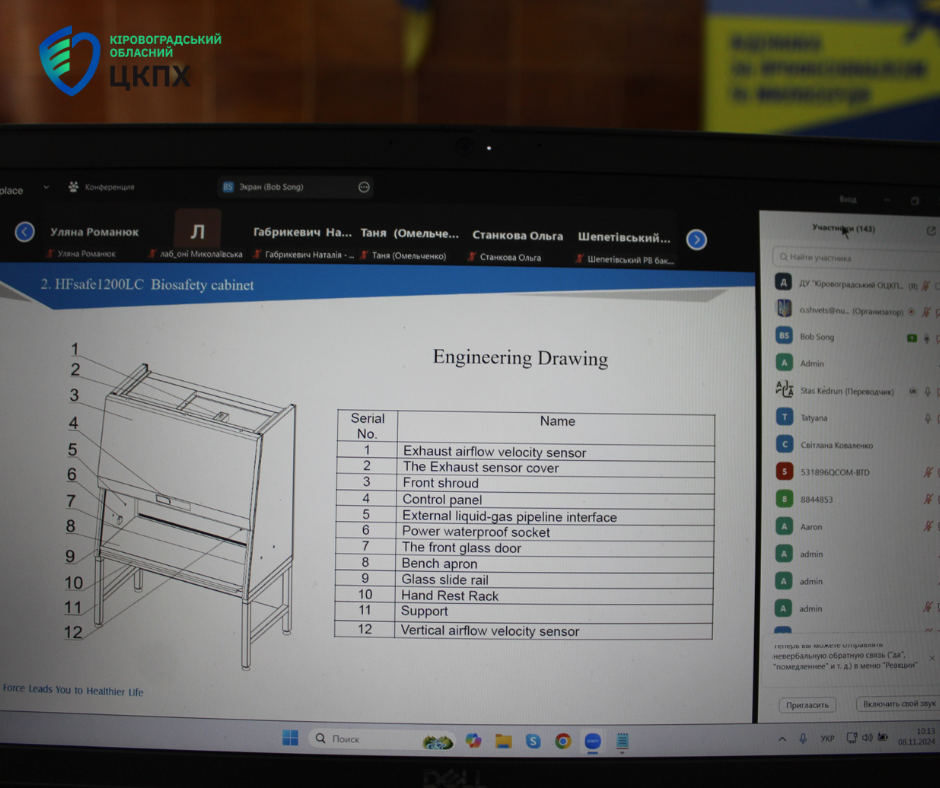This screenshot has width=940, height=788.
Task: Open Google Chrome from the taskbar
Action: click(563, 741)
